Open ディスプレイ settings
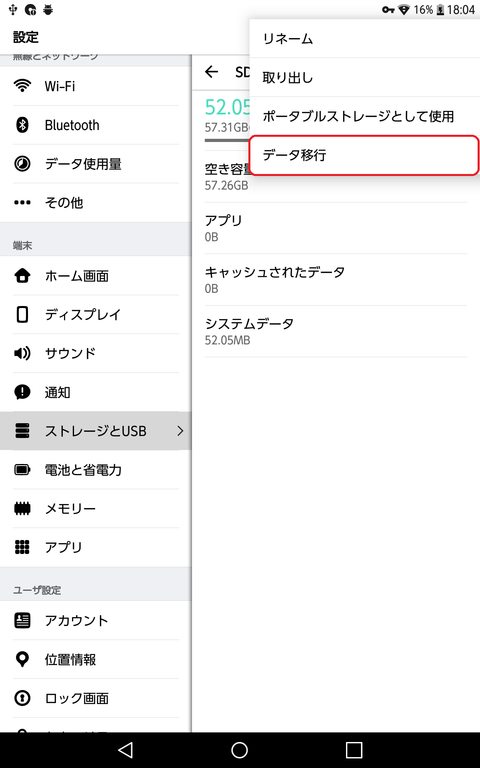 (x=96, y=314)
